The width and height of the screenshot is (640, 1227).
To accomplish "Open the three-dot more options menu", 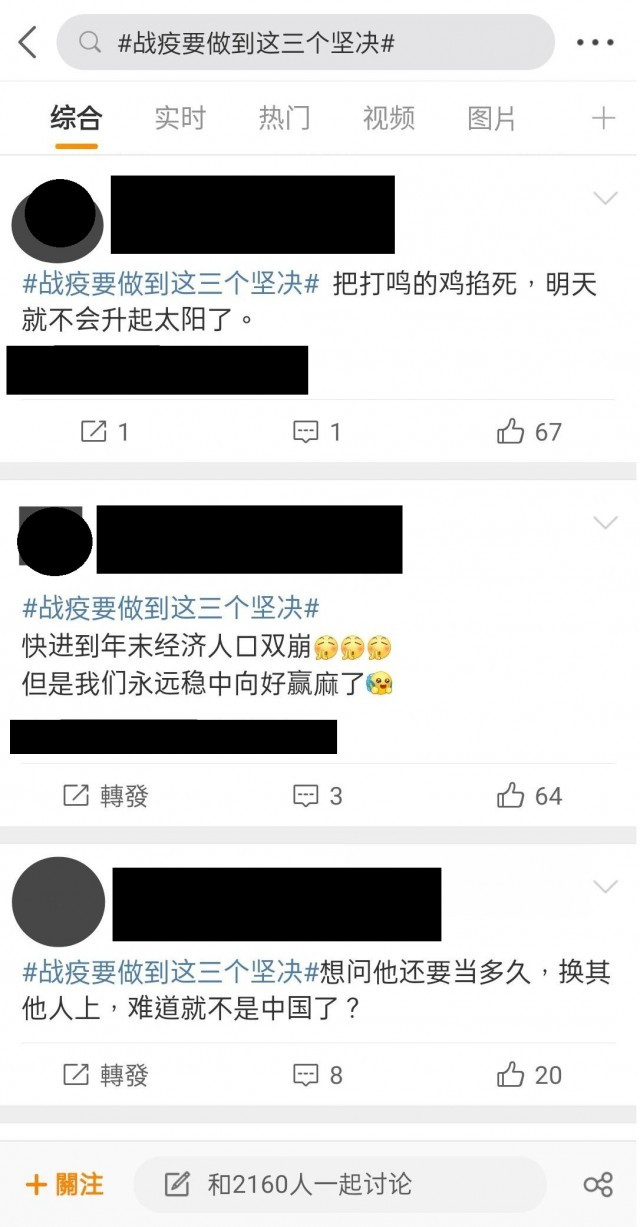I will coord(596,43).
